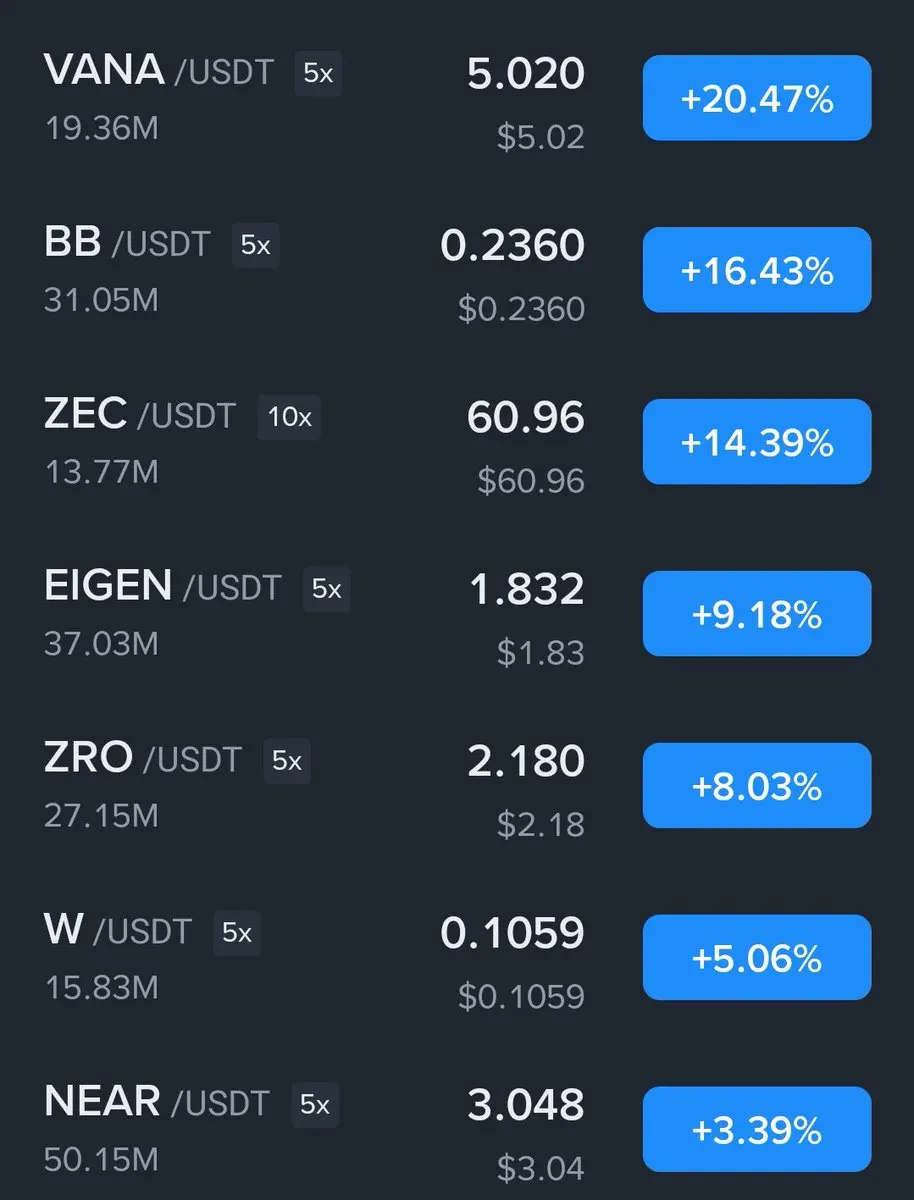Click the +5.06% change button
This screenshot has width=914, height=1200.
coord(757,958)
